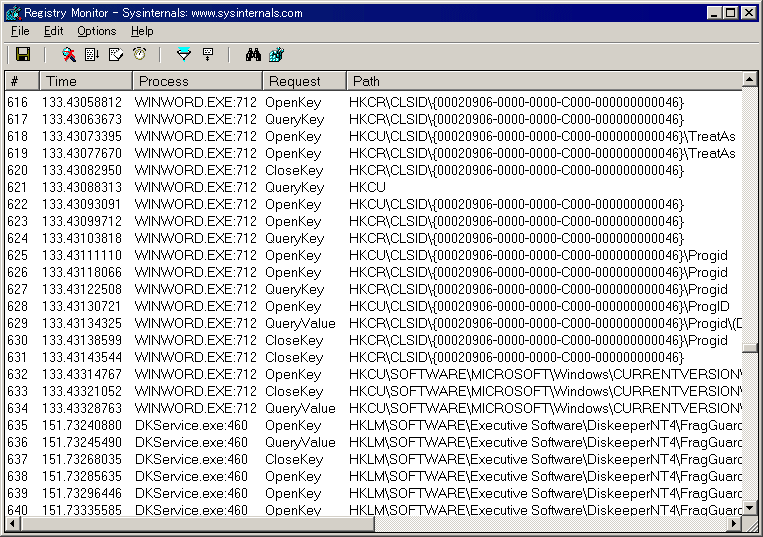Image resolution: width=763 pixels, height=537 pixels.
Task: Click row 625 HKCU Progid path
Action: click(538, 255)
